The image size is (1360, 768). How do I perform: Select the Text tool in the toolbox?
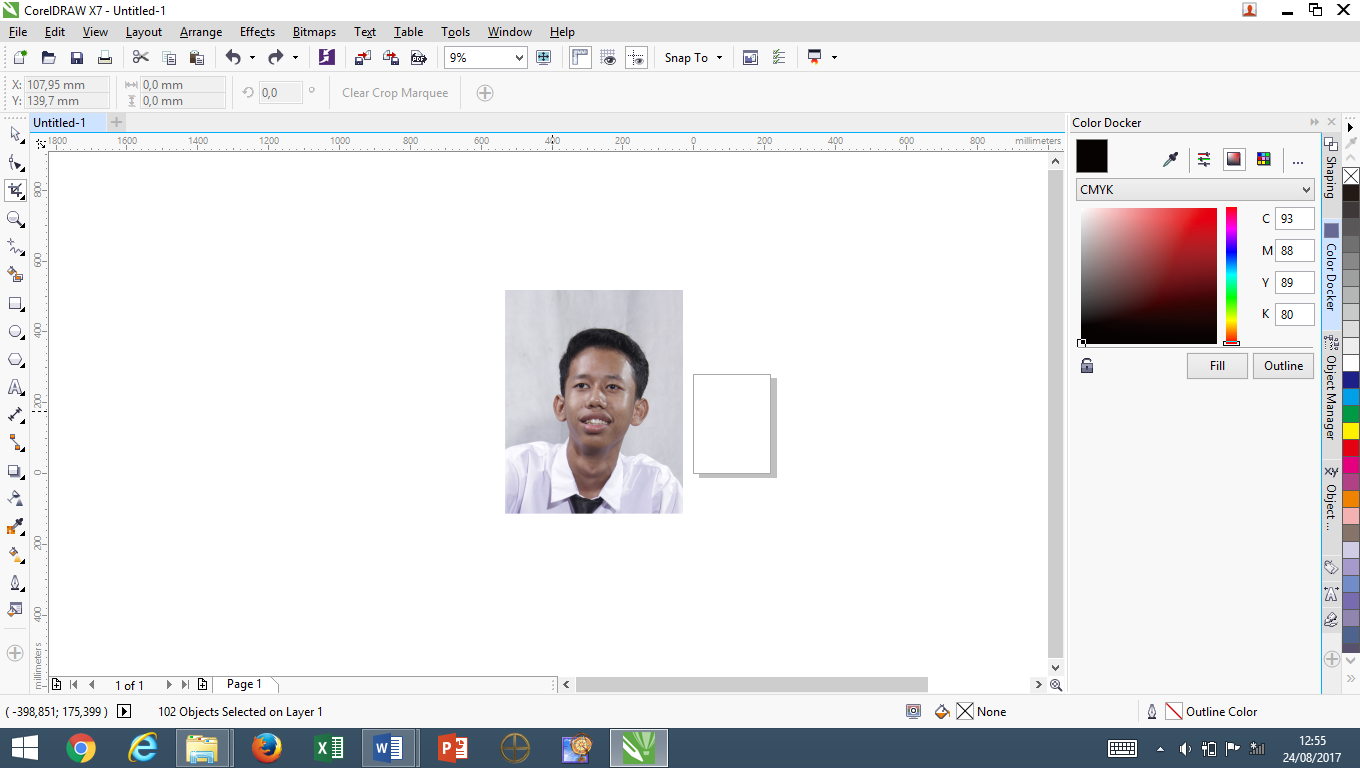(x=15, y=387)
